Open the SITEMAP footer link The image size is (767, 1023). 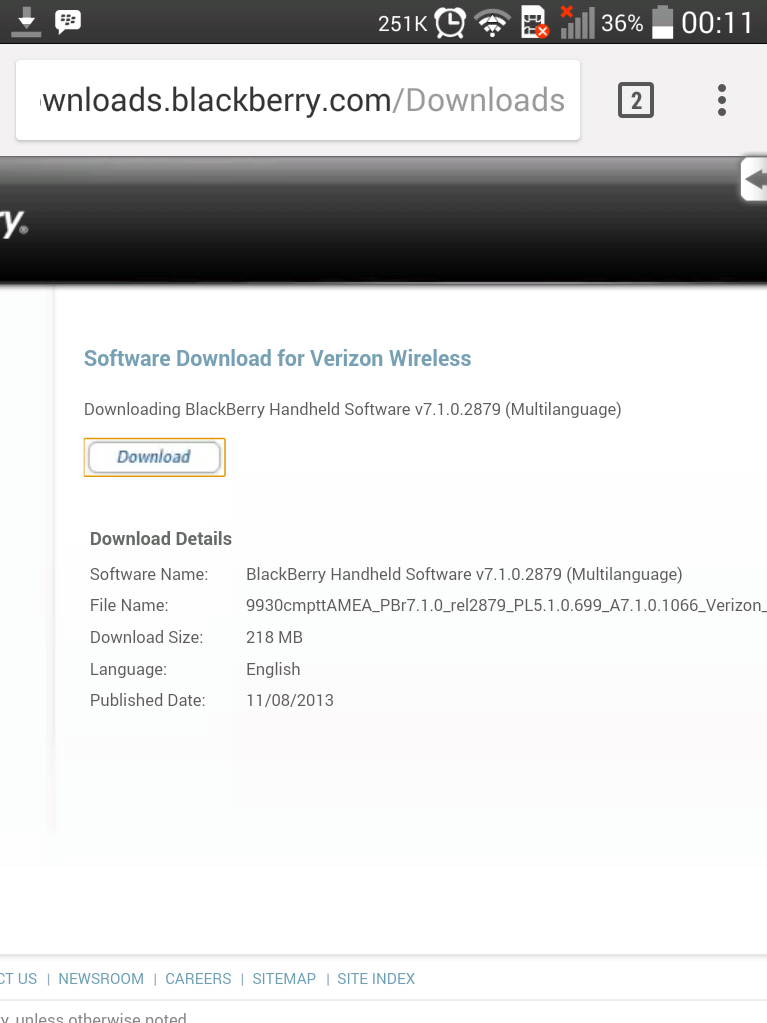pyautogui.click(x=284, y=979)
